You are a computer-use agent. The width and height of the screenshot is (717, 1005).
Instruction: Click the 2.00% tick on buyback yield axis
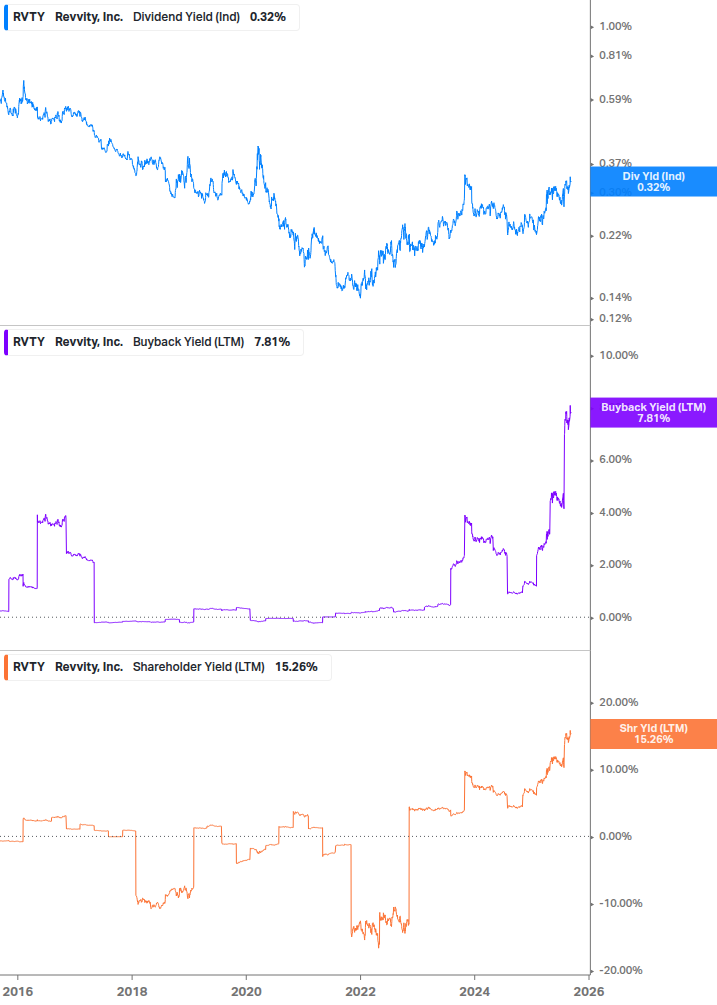tap(615, 565)
